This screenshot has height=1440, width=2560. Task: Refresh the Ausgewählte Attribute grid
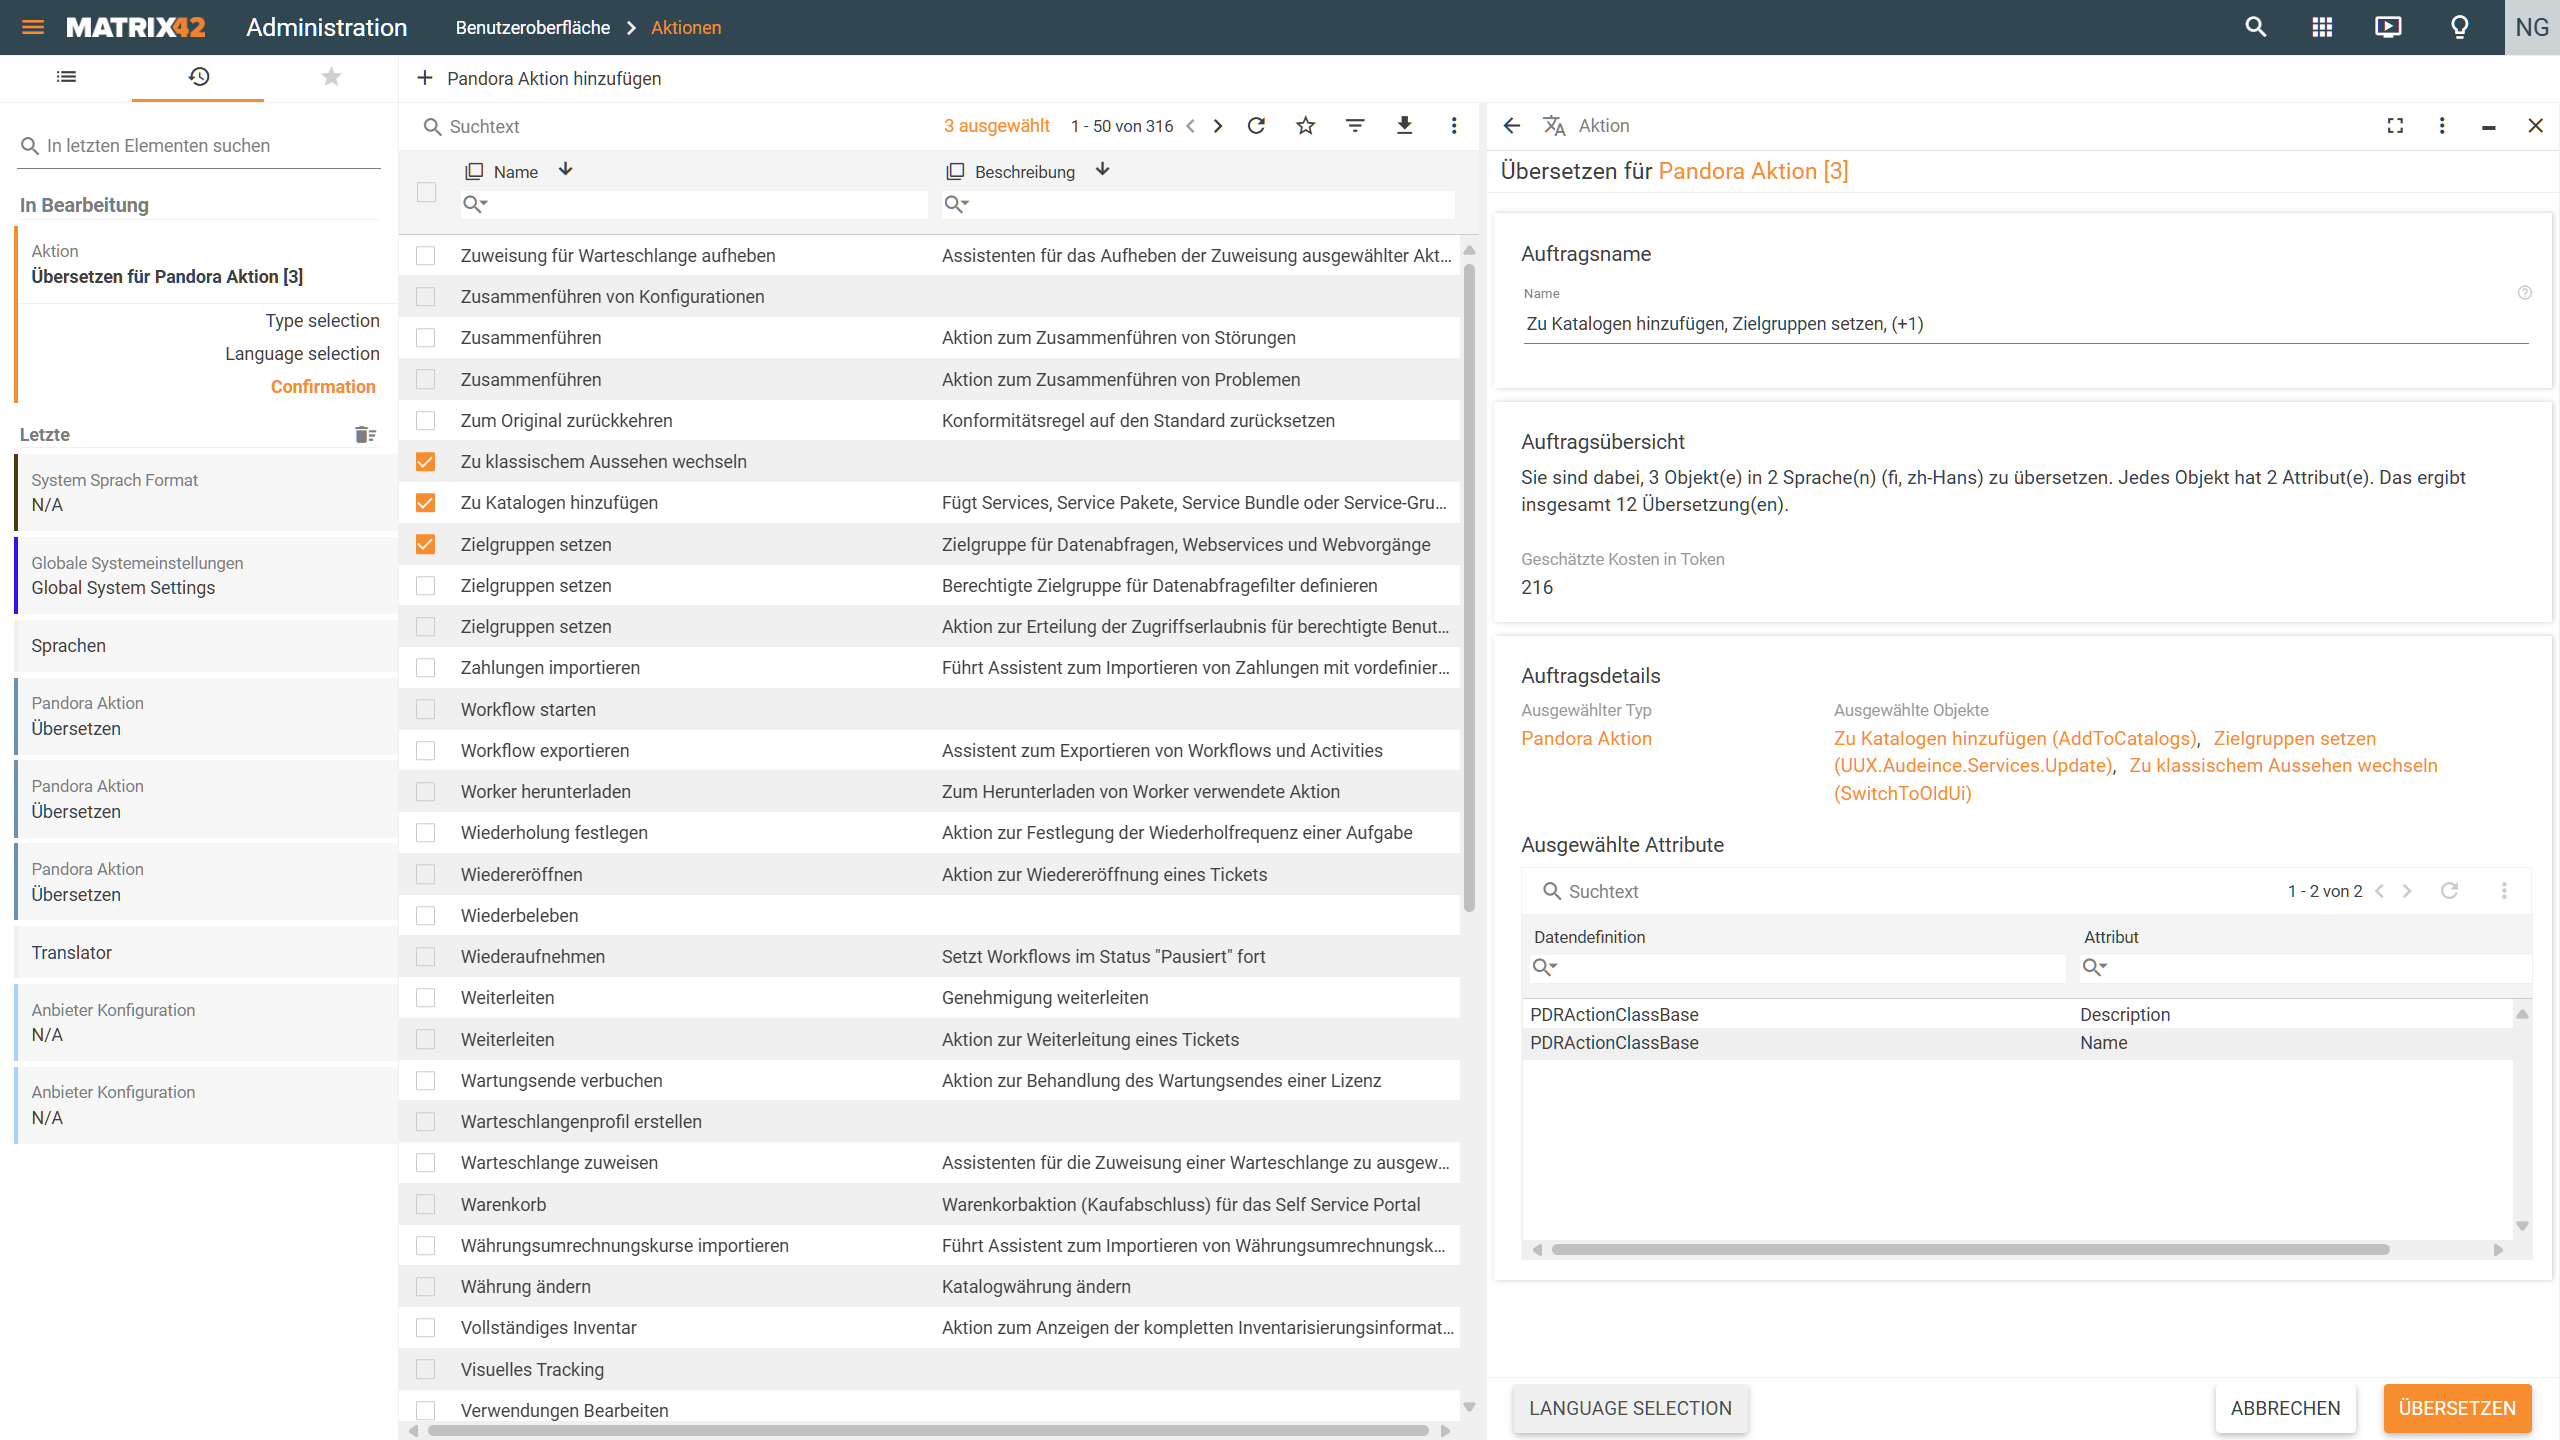coord(2449,890)
